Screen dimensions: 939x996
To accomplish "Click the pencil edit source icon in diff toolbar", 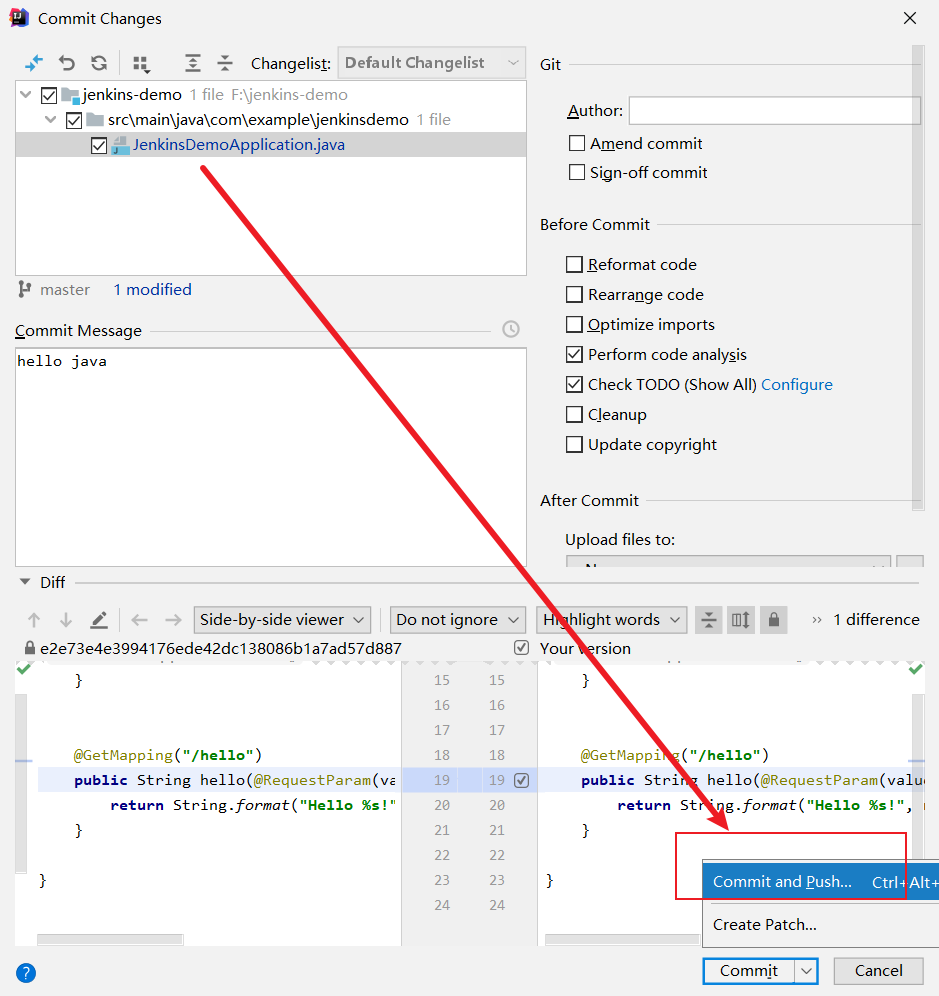I will (99, 620).
